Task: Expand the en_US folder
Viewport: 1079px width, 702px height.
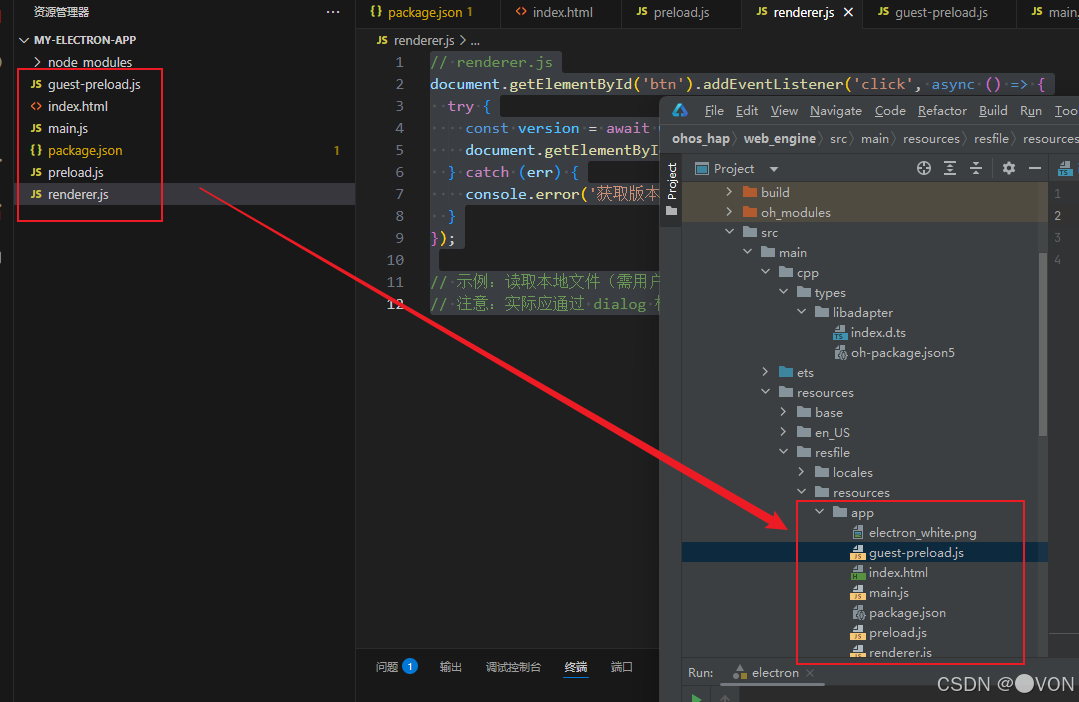Action: (784, 432)
